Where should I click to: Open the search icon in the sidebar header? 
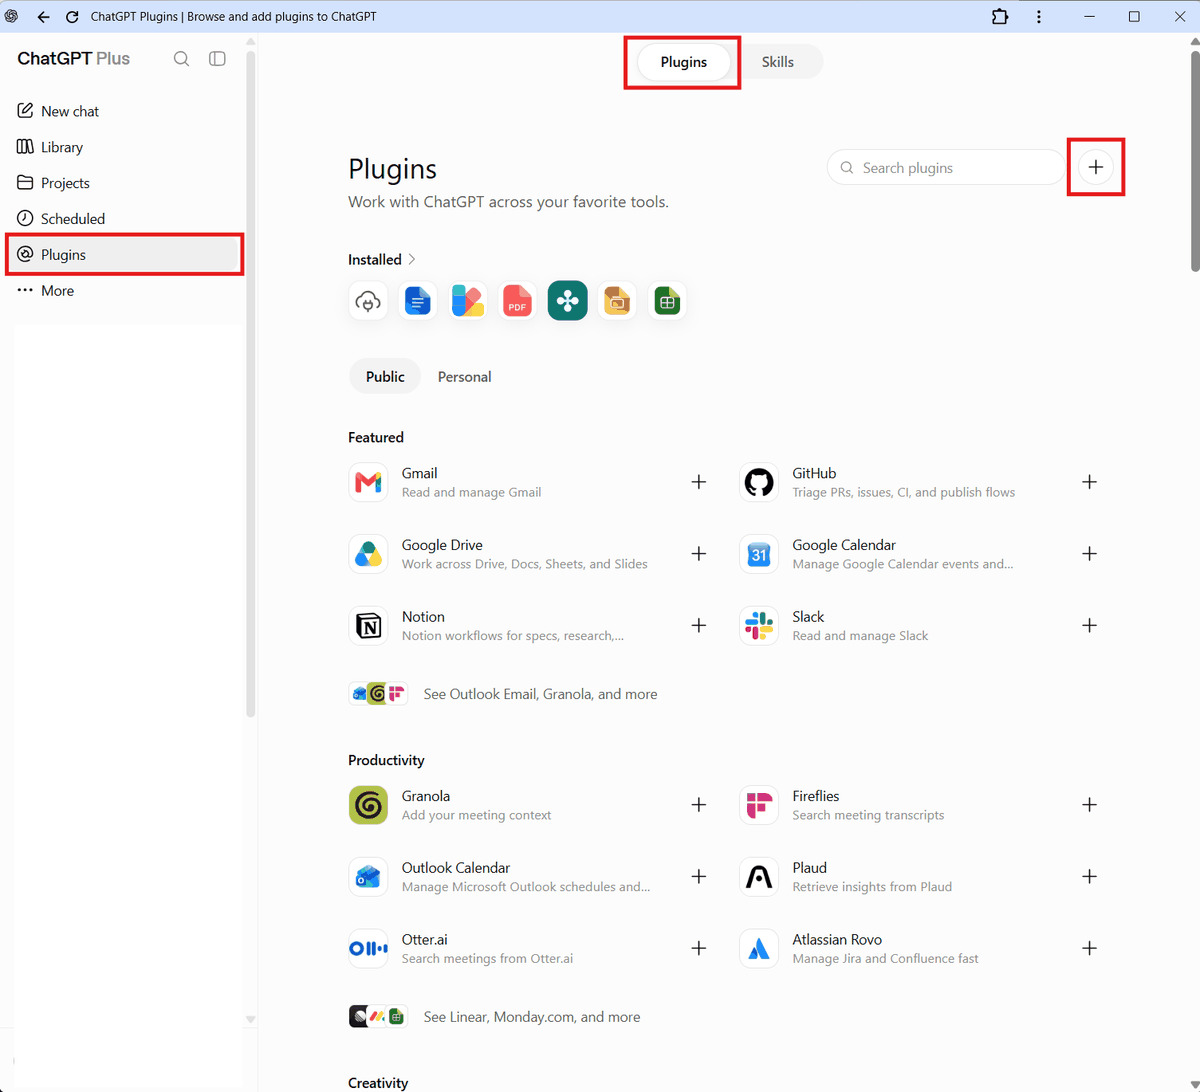(181, 59)
